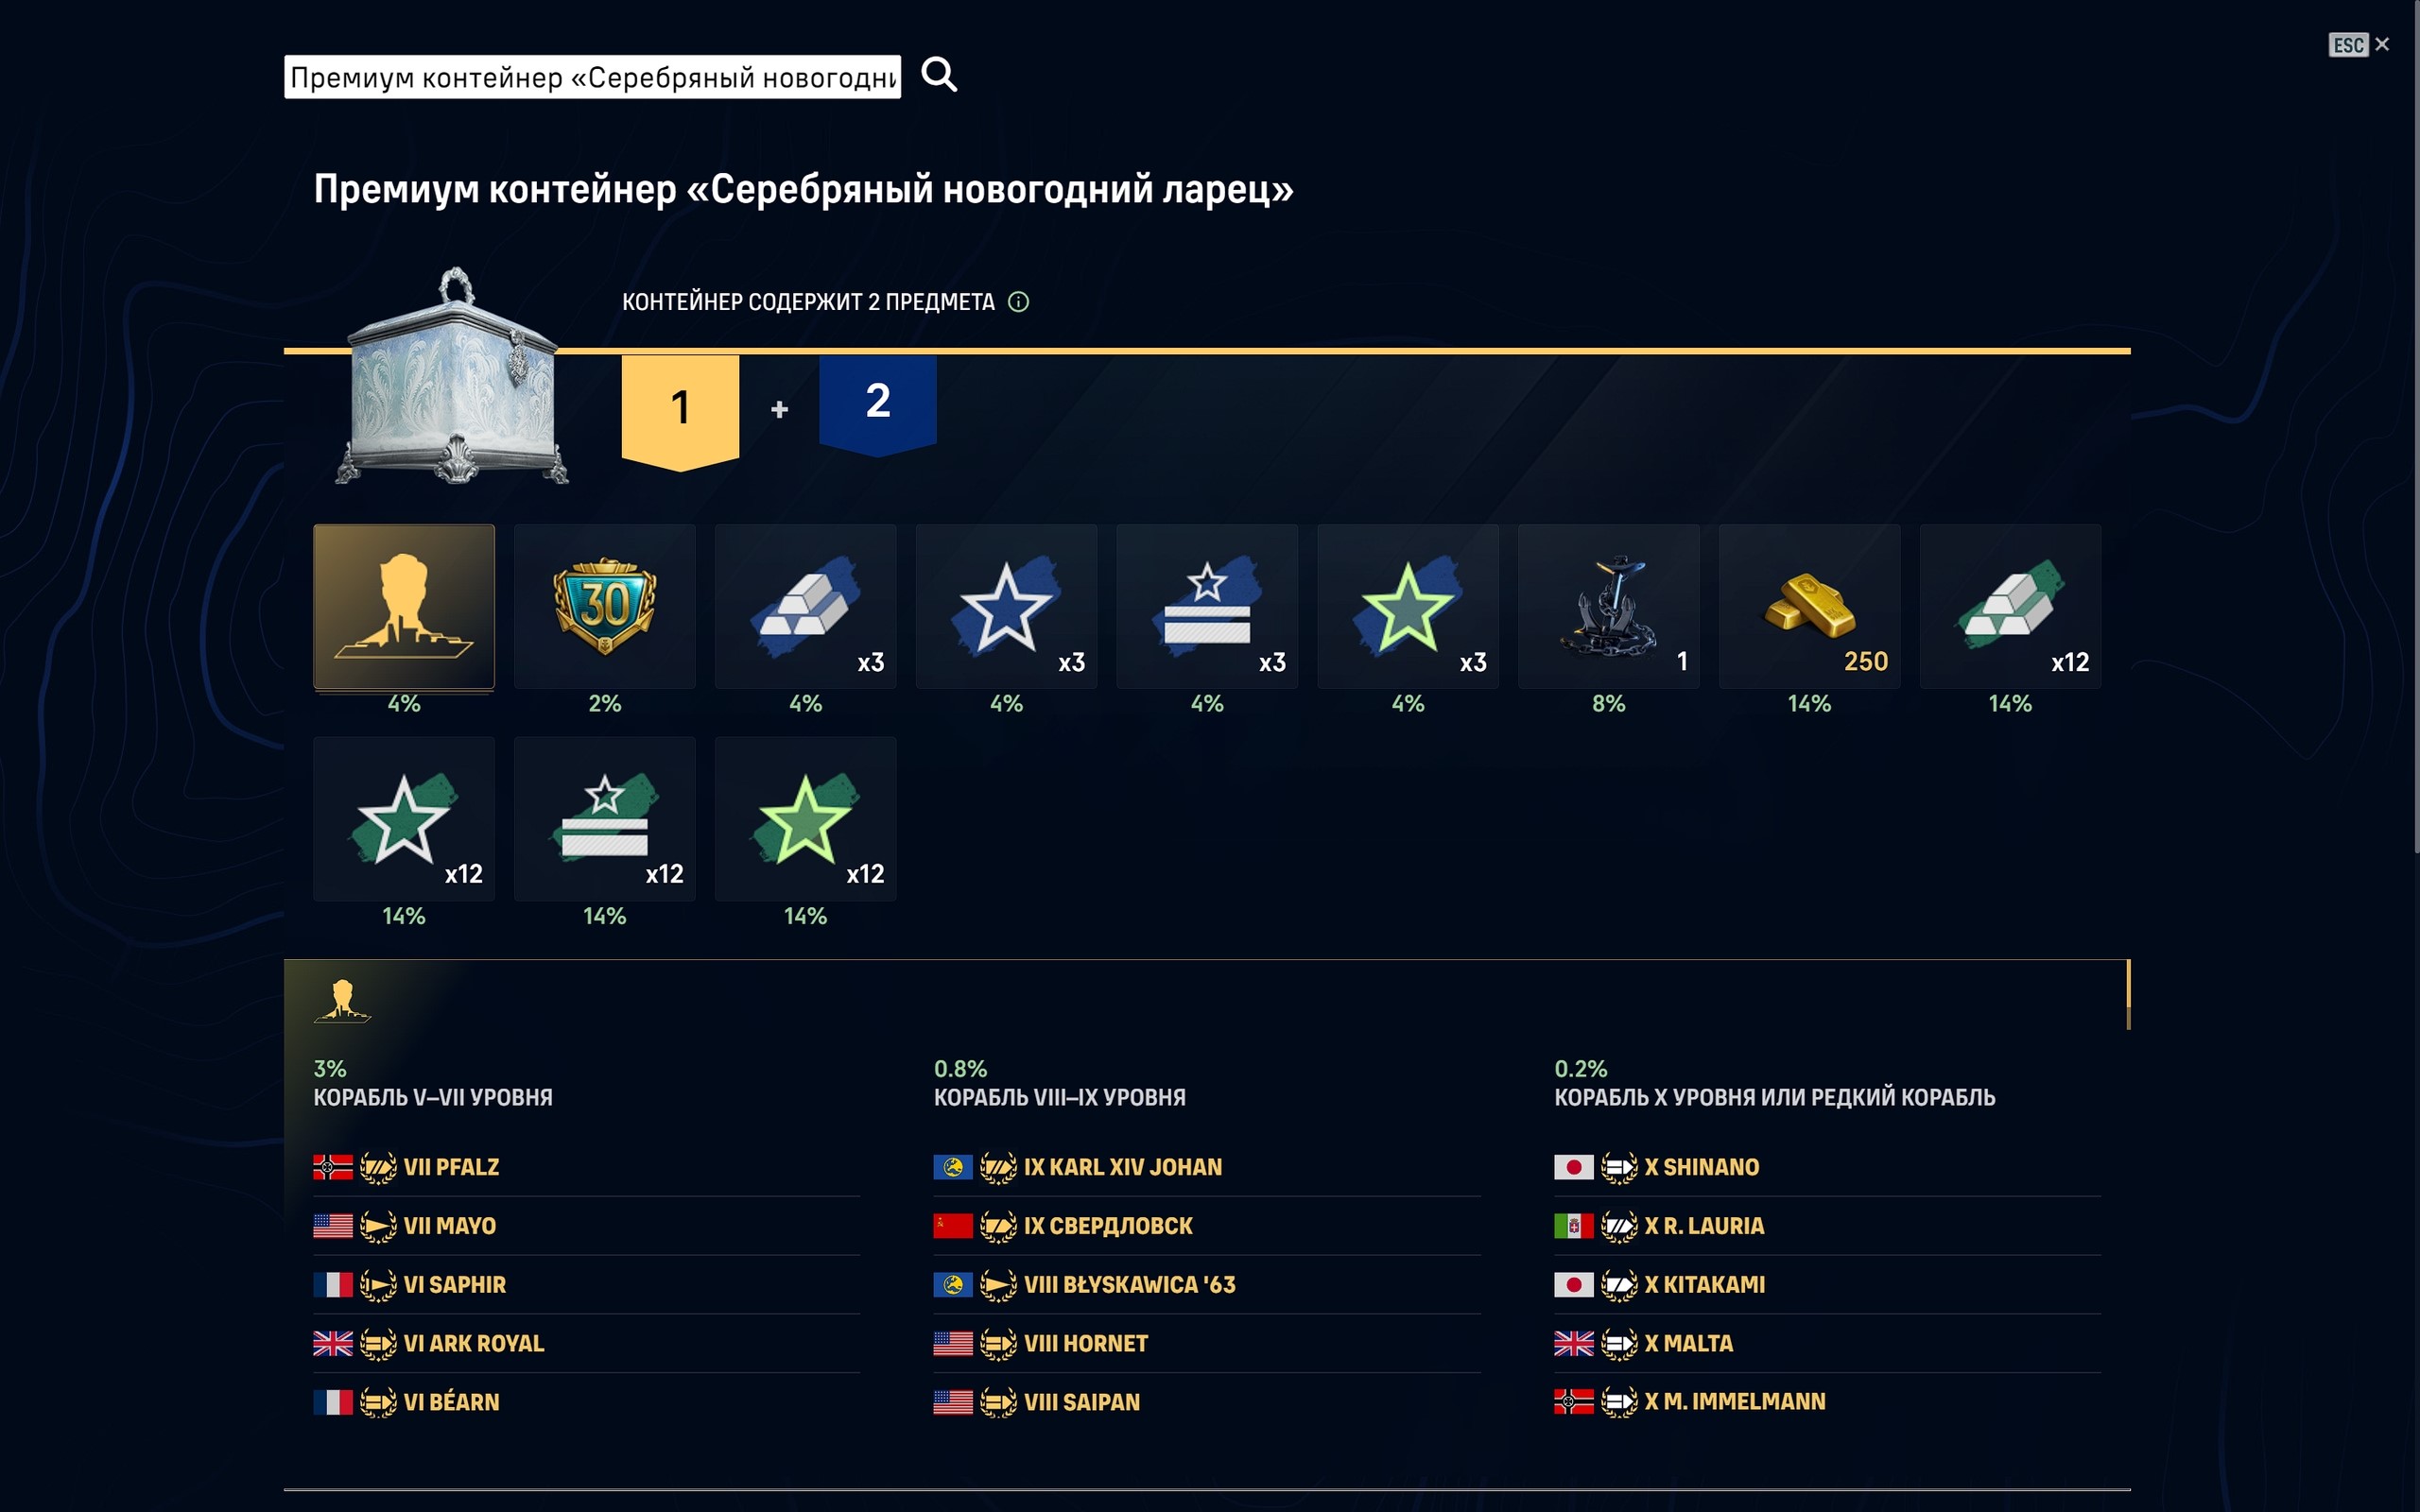Select the anchor and chain reward tile
The image size is (2420, 1512).
[x=1608, y=607]
